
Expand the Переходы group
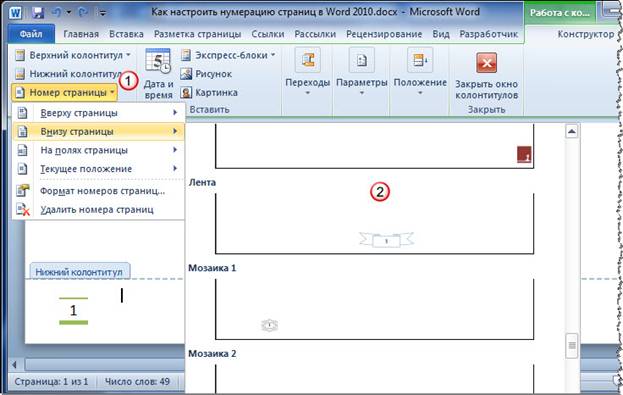(308, 72)
